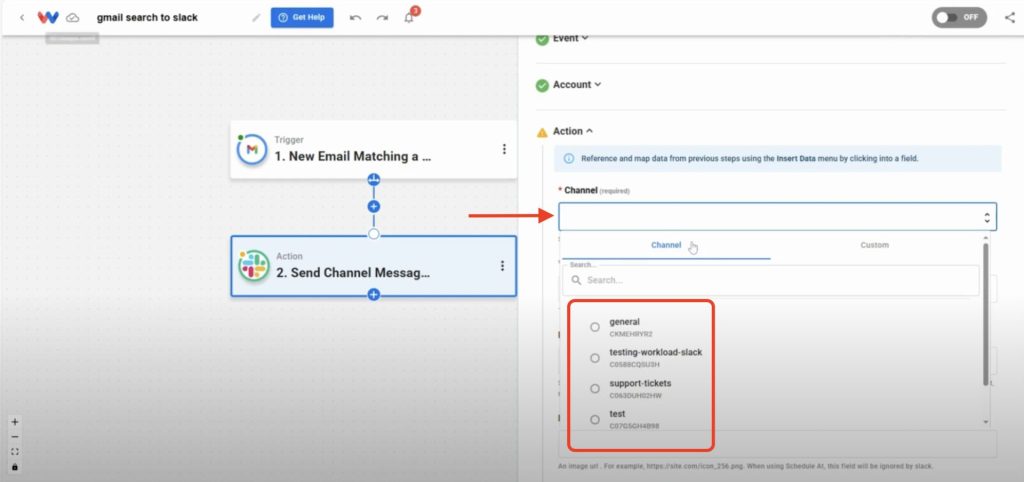
Task: Click the testing-workload-slack channel name text
Action: (x=656, y=353)
